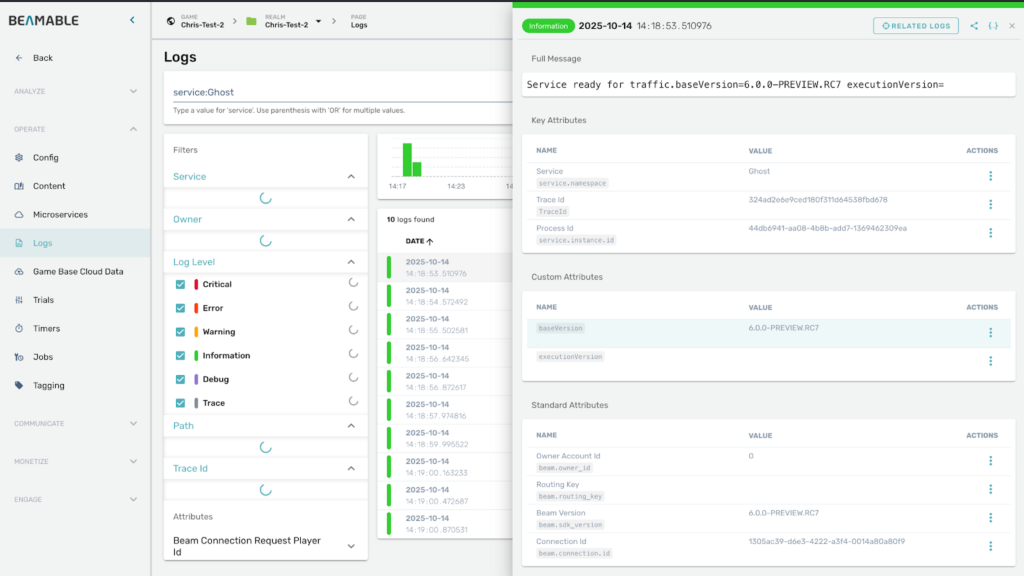The width and height of the screenshot is (1024, 576).
Task: Expand Beam Connection Request Player Id attribute
Action: (351, 546)
